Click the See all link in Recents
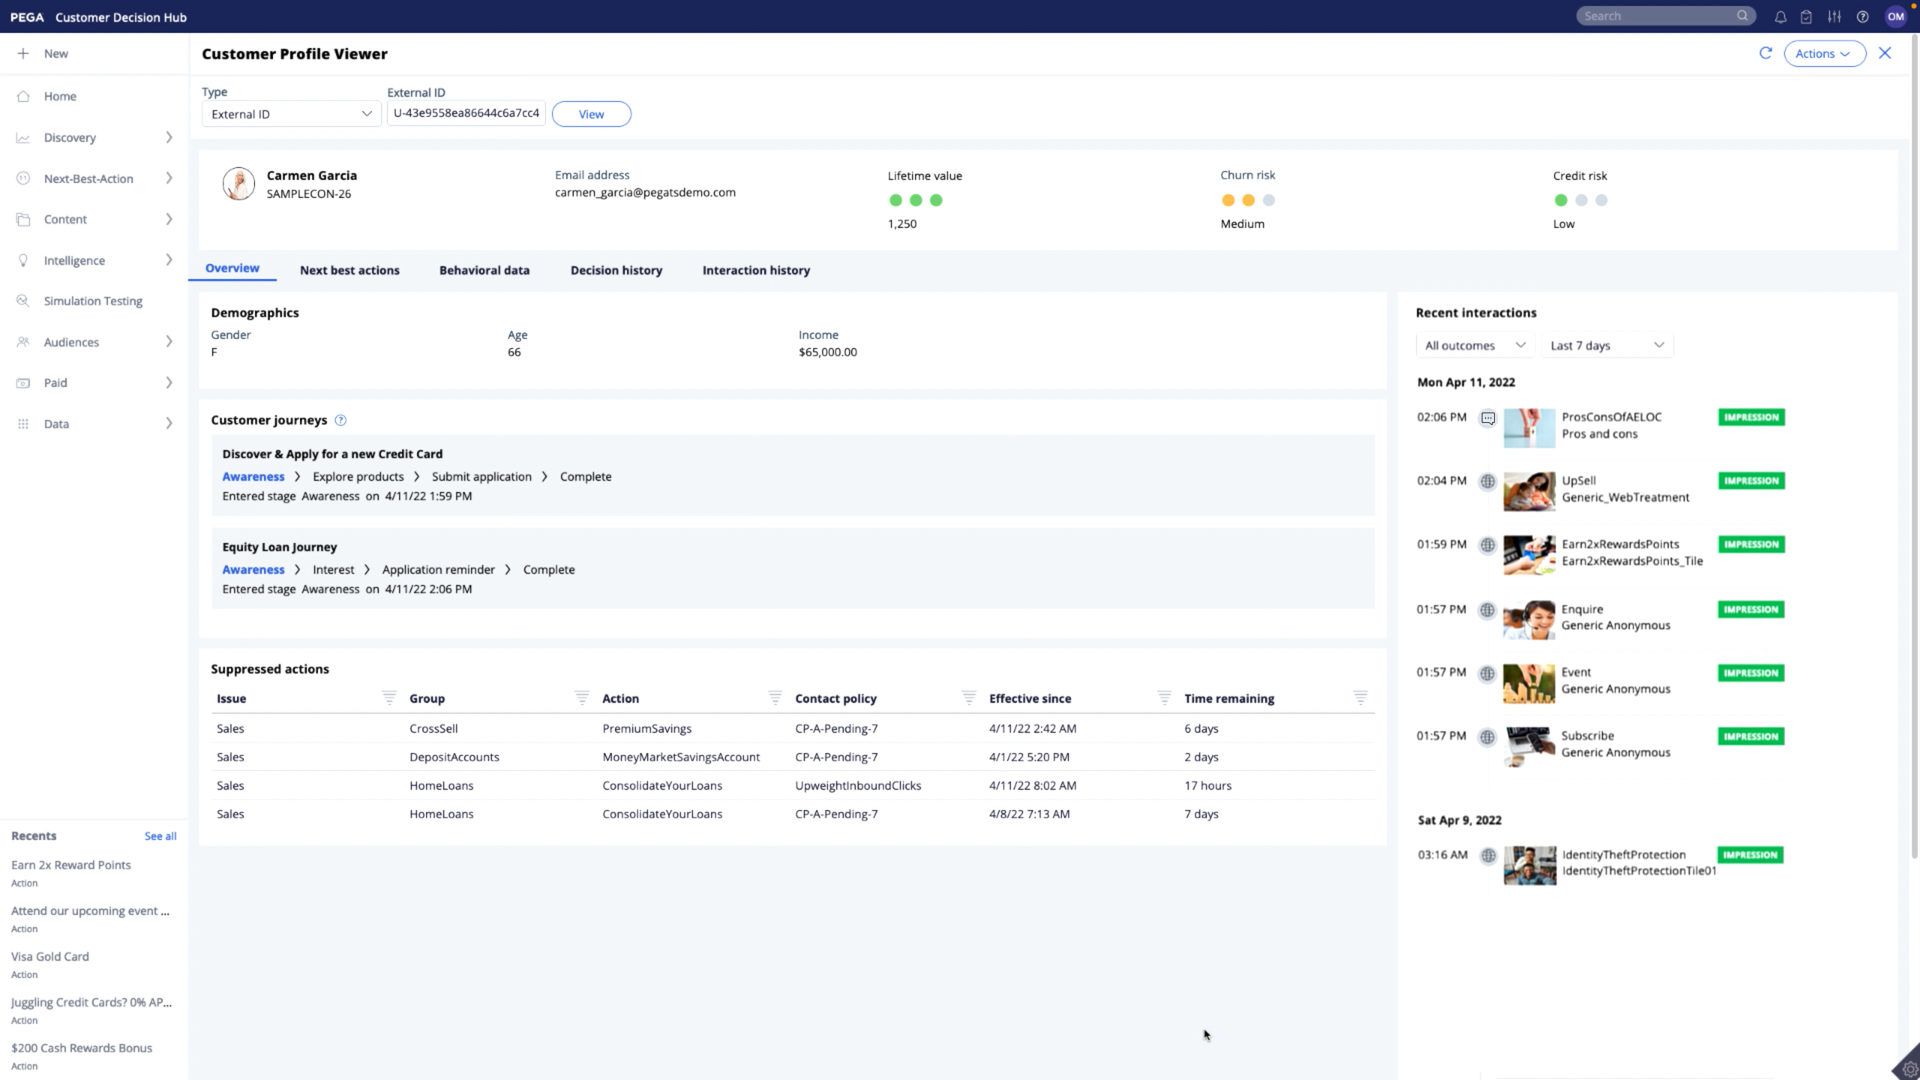The height and width of the screenshot is (1080, 1920). (x=160, y=836)
